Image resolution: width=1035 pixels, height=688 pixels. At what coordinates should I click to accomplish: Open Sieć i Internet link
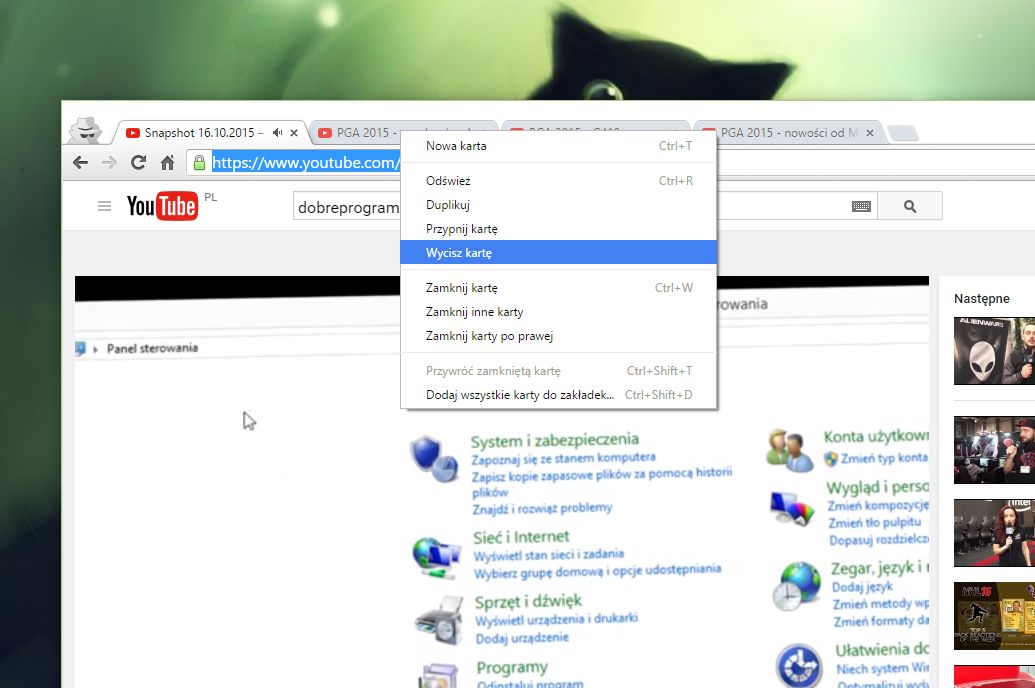(x=521, y=537)
